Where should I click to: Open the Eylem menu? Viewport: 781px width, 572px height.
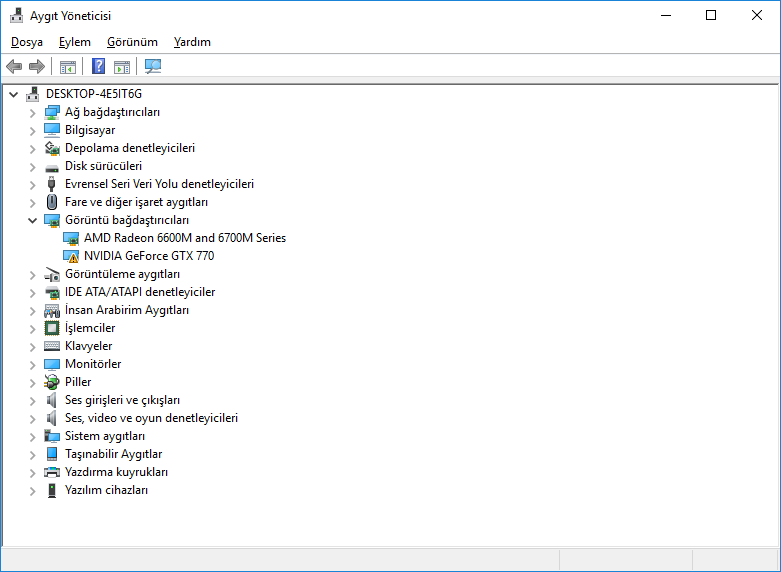[75, 42]
